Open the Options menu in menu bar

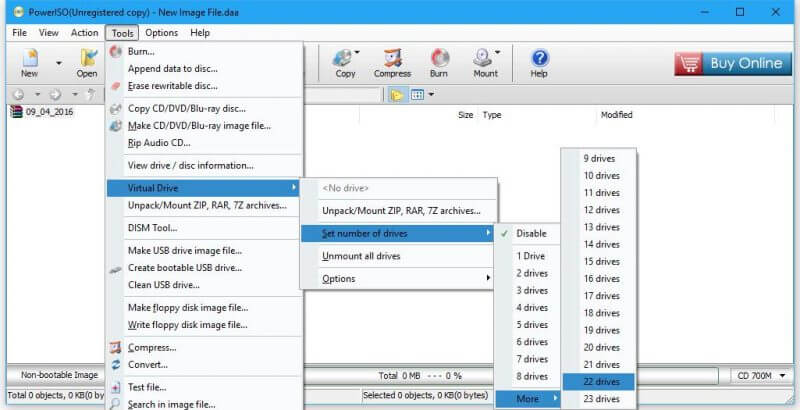[161, 33]
